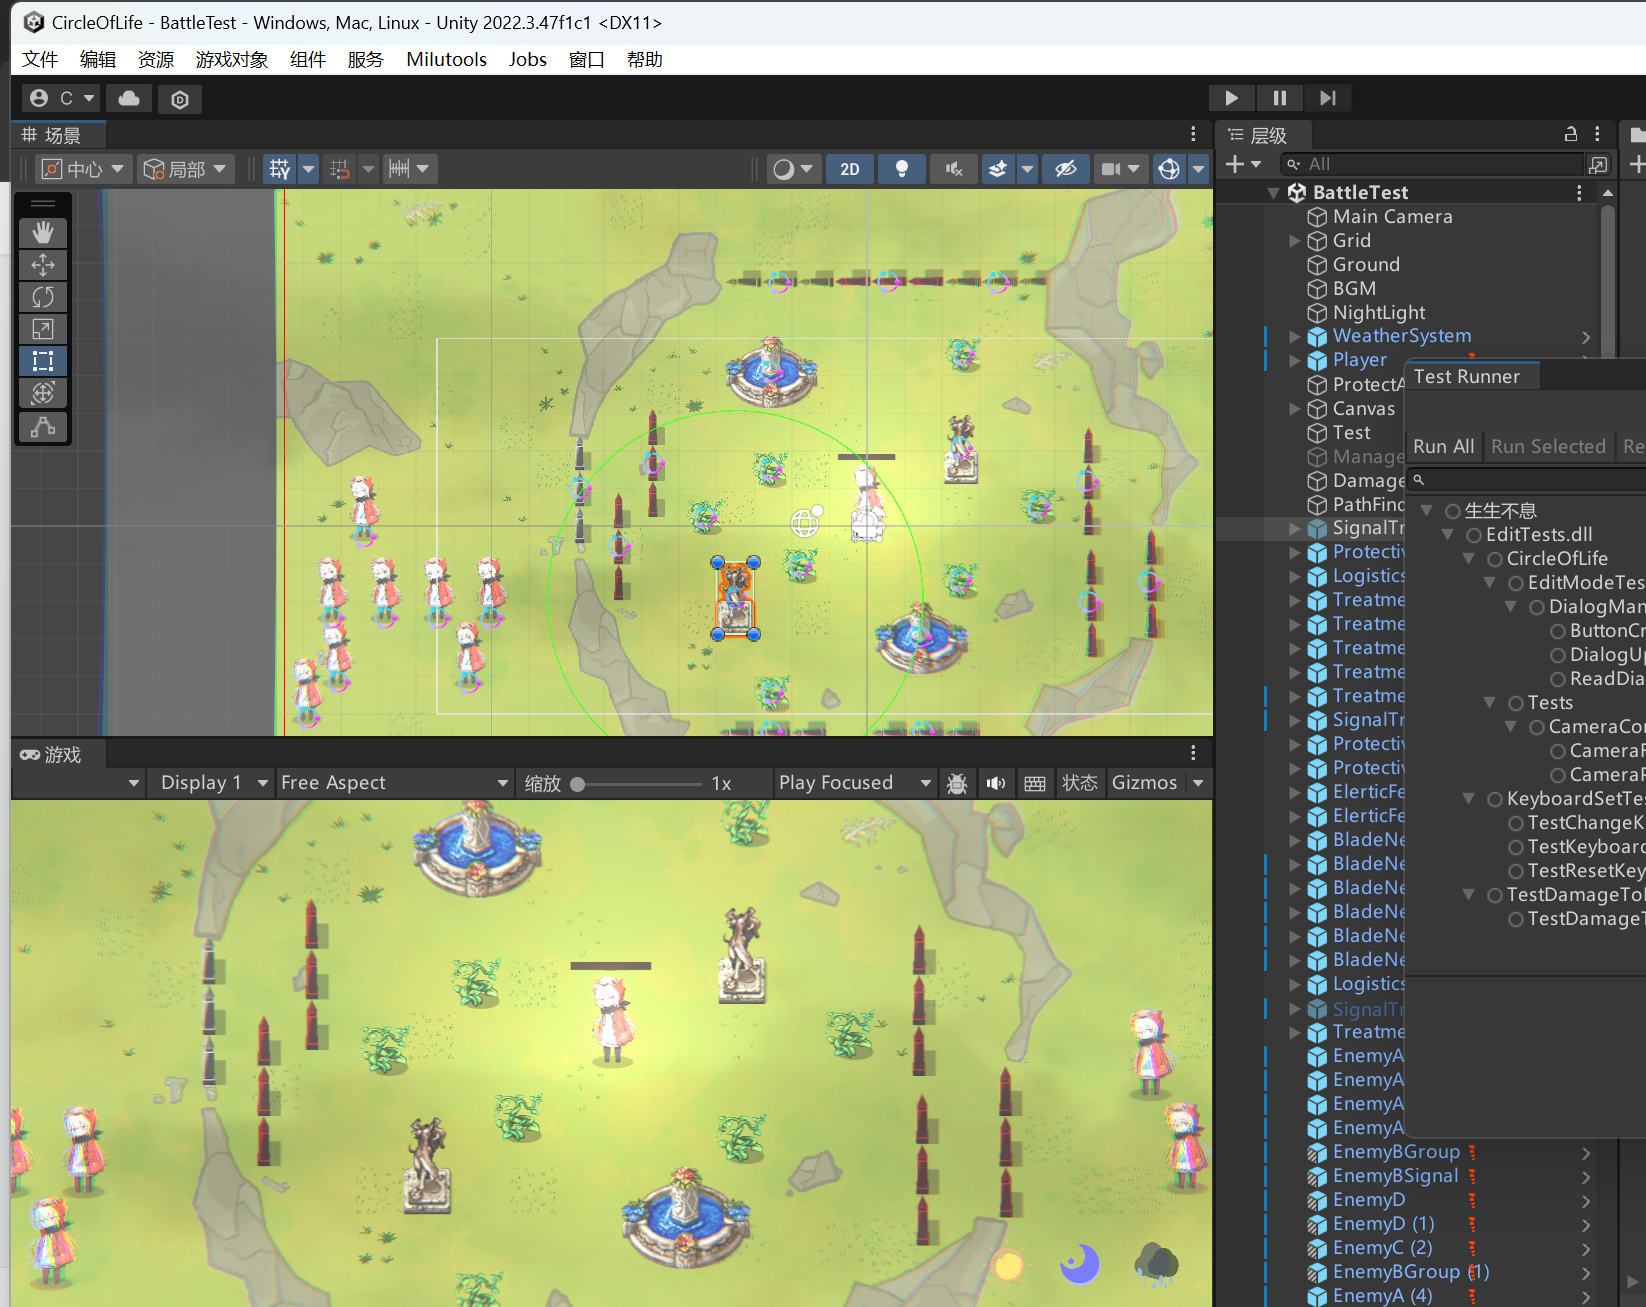Click the Frame Debugger bug icon
Screen dimensions: 1646x1307
coord(957,783)
